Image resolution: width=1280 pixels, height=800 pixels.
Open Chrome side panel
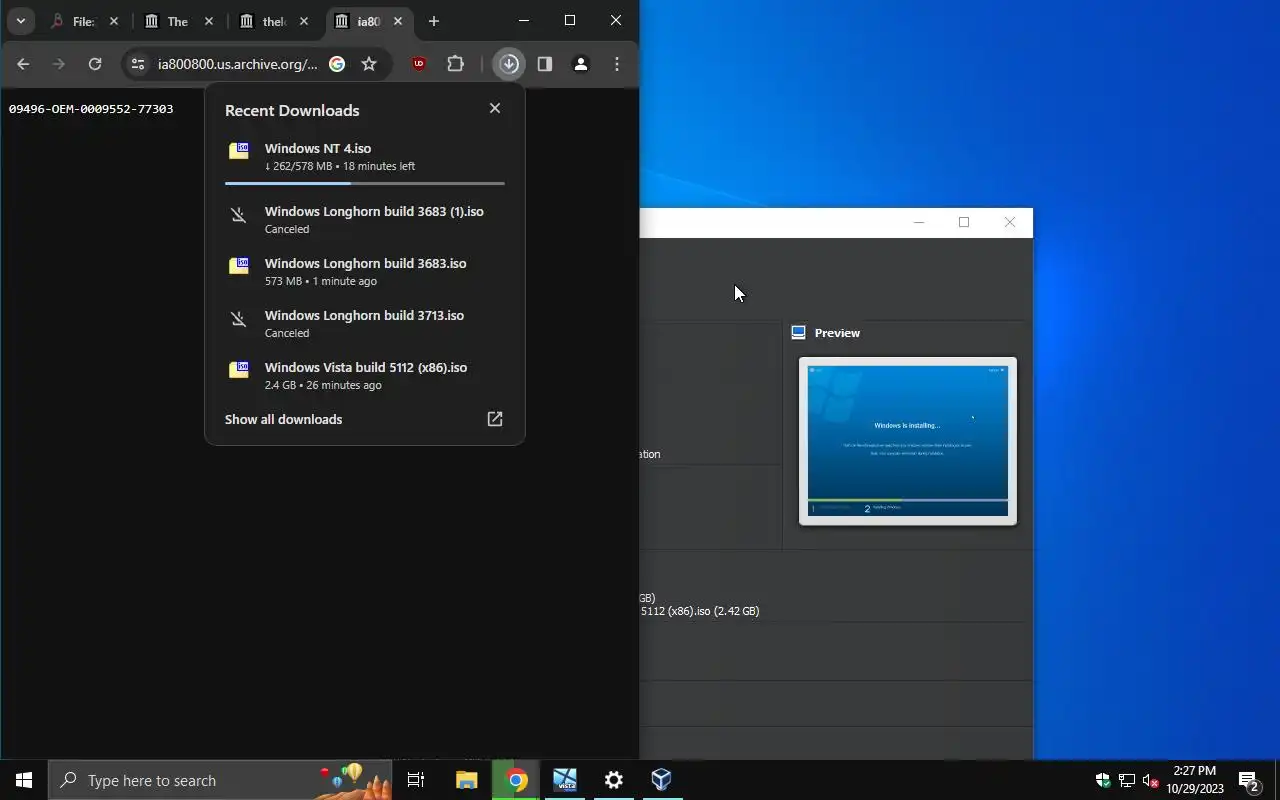point(545,64)
